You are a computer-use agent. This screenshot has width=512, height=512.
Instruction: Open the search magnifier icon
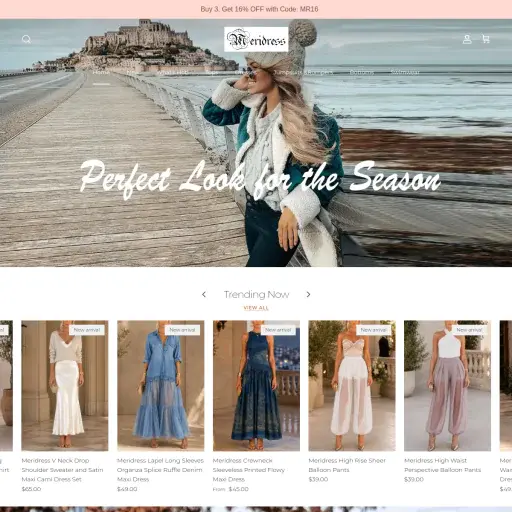26,39
